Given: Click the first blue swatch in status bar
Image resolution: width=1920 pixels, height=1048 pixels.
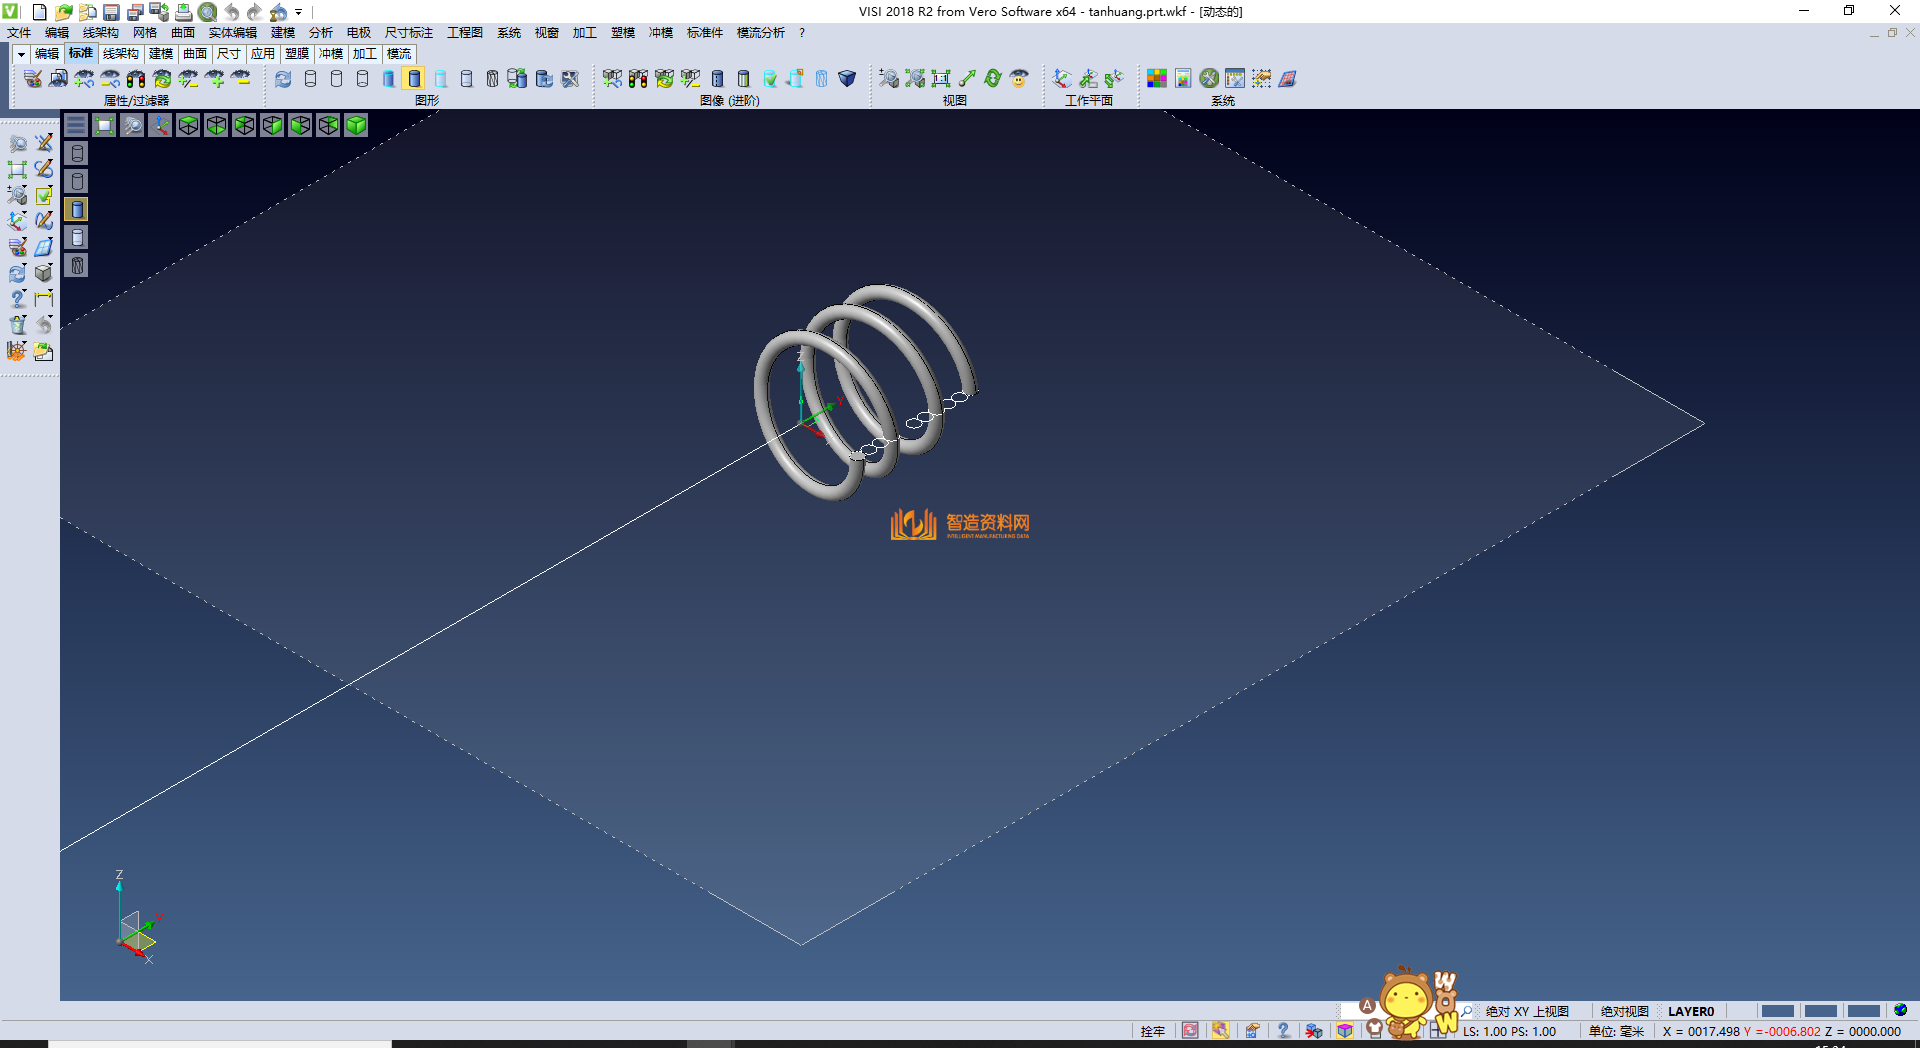Looking at the screenshot, I should (x=1777, y=1011).
